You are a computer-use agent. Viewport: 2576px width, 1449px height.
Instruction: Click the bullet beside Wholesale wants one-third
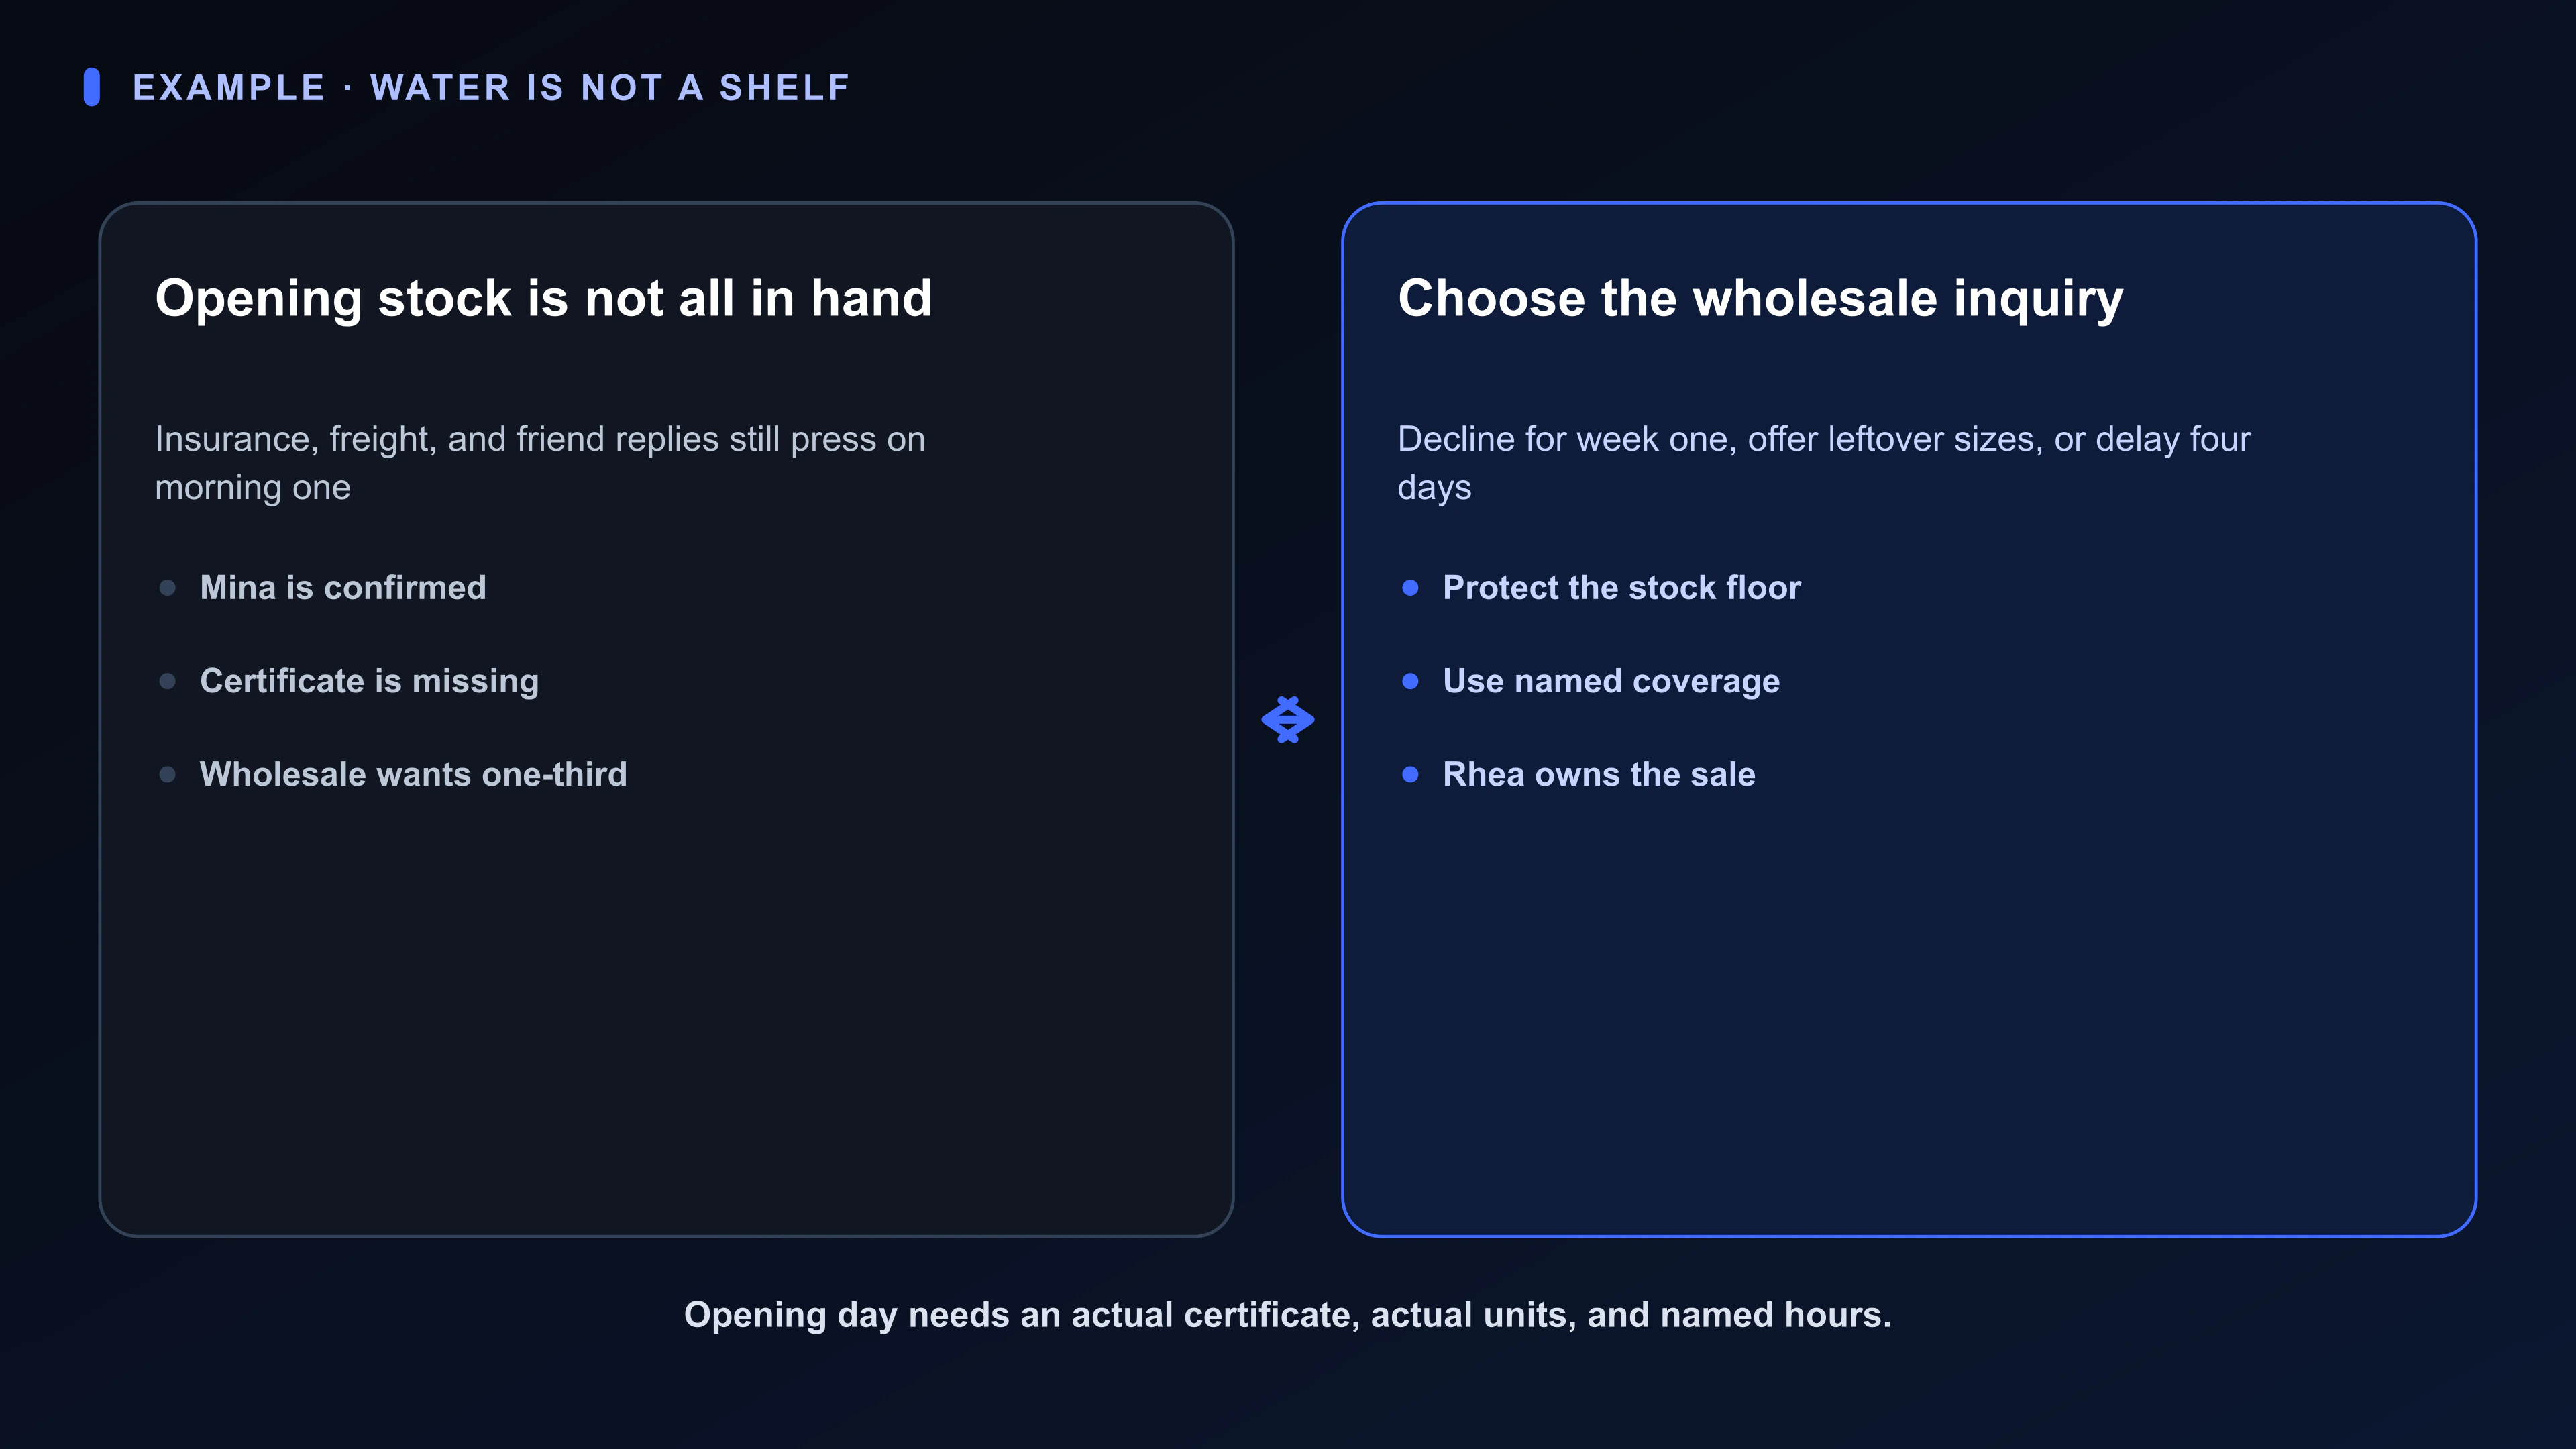pyautogui.click(x=167, y=775)
